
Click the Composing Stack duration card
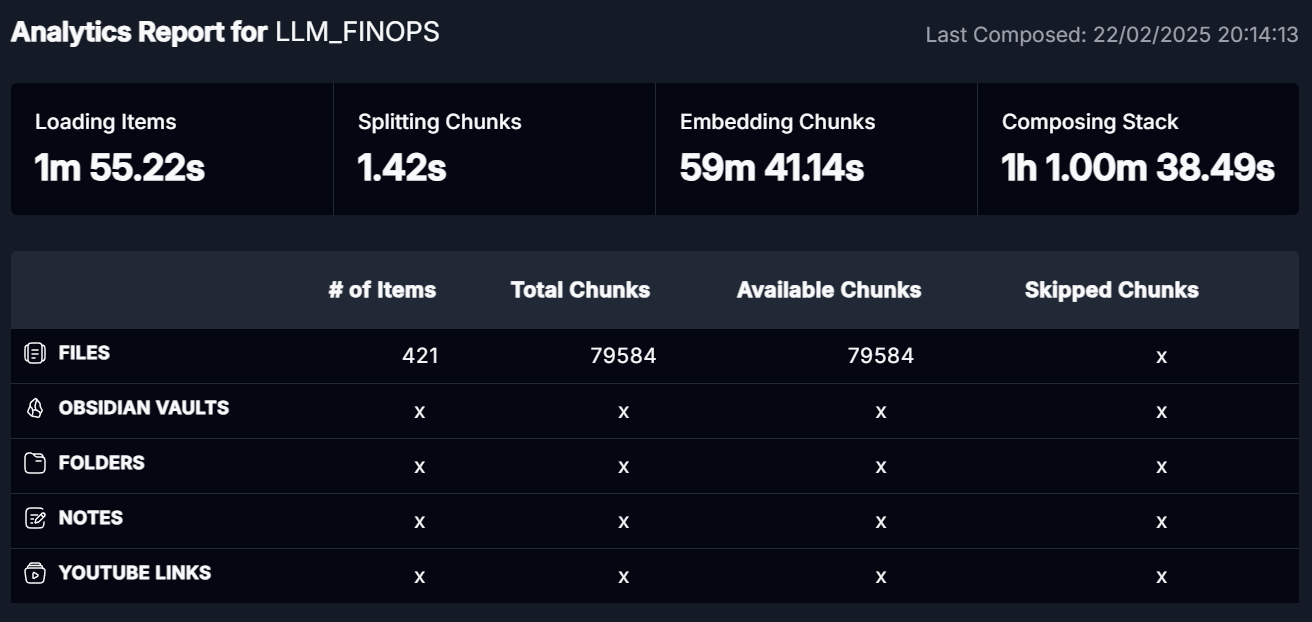pos(1138,149)
